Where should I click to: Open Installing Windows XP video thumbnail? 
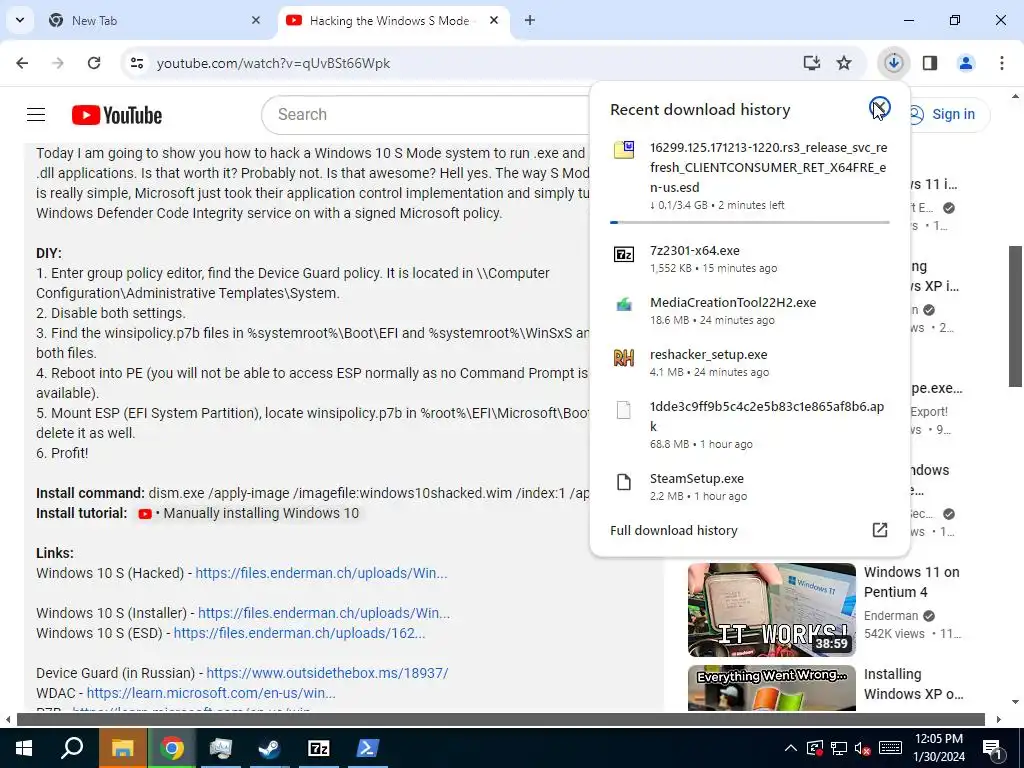click(x=771, y=688)
